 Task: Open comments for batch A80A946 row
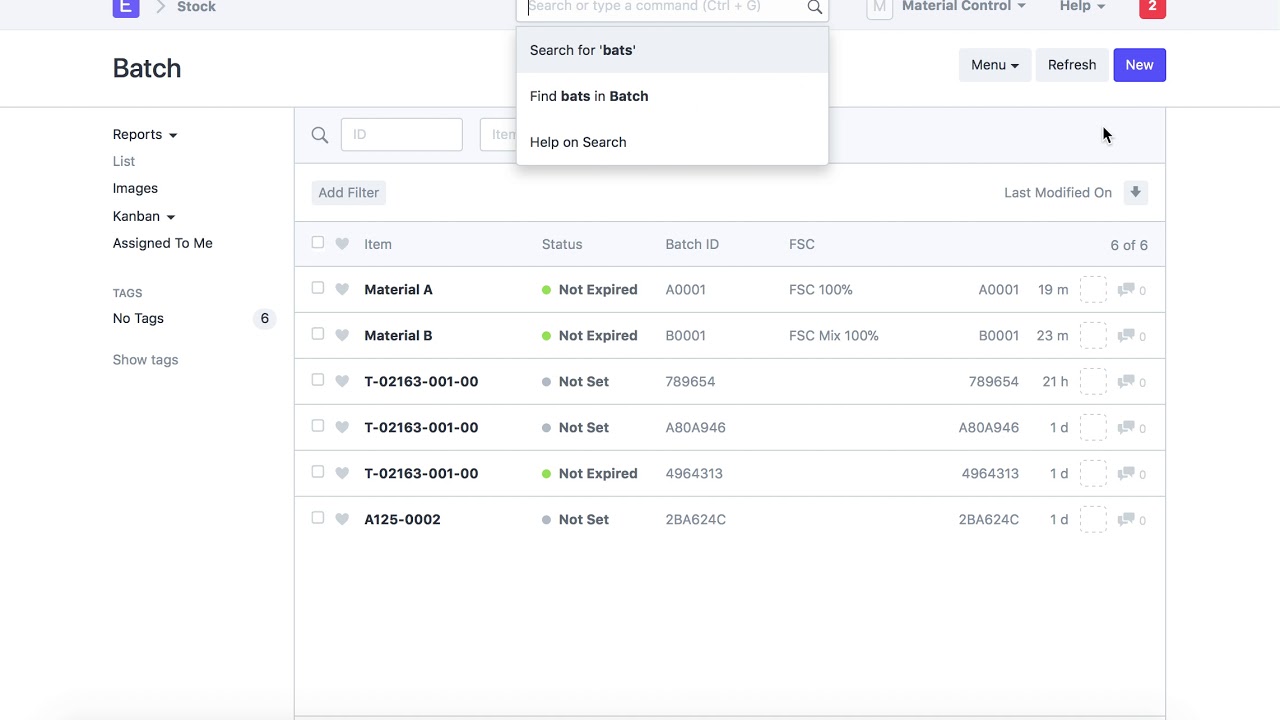1131,428
